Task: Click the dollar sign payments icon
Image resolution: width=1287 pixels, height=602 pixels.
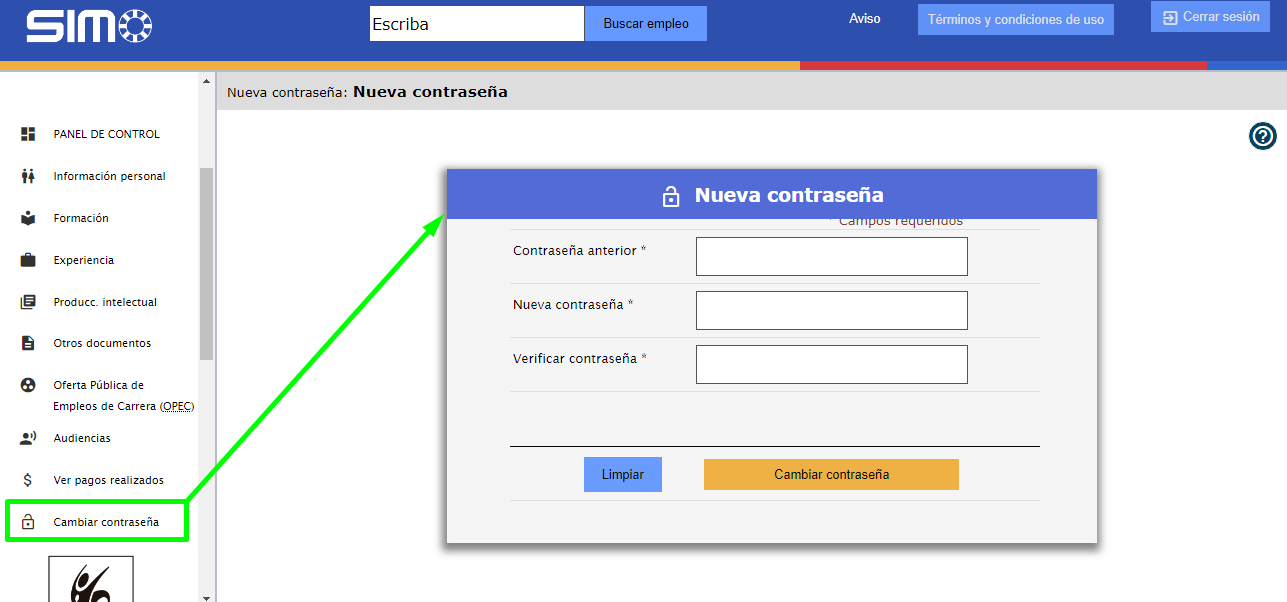Action: 28,480
